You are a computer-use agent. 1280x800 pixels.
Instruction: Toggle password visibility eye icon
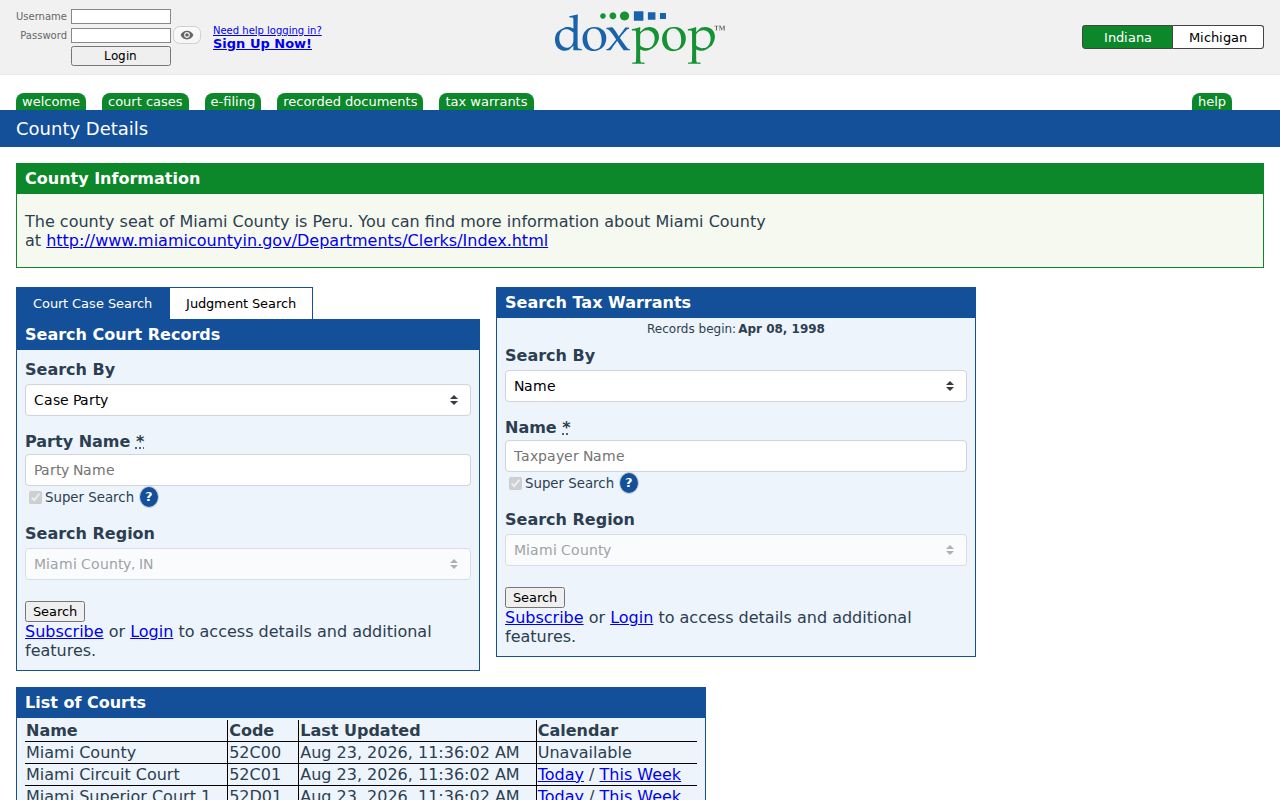click(187, 35)
